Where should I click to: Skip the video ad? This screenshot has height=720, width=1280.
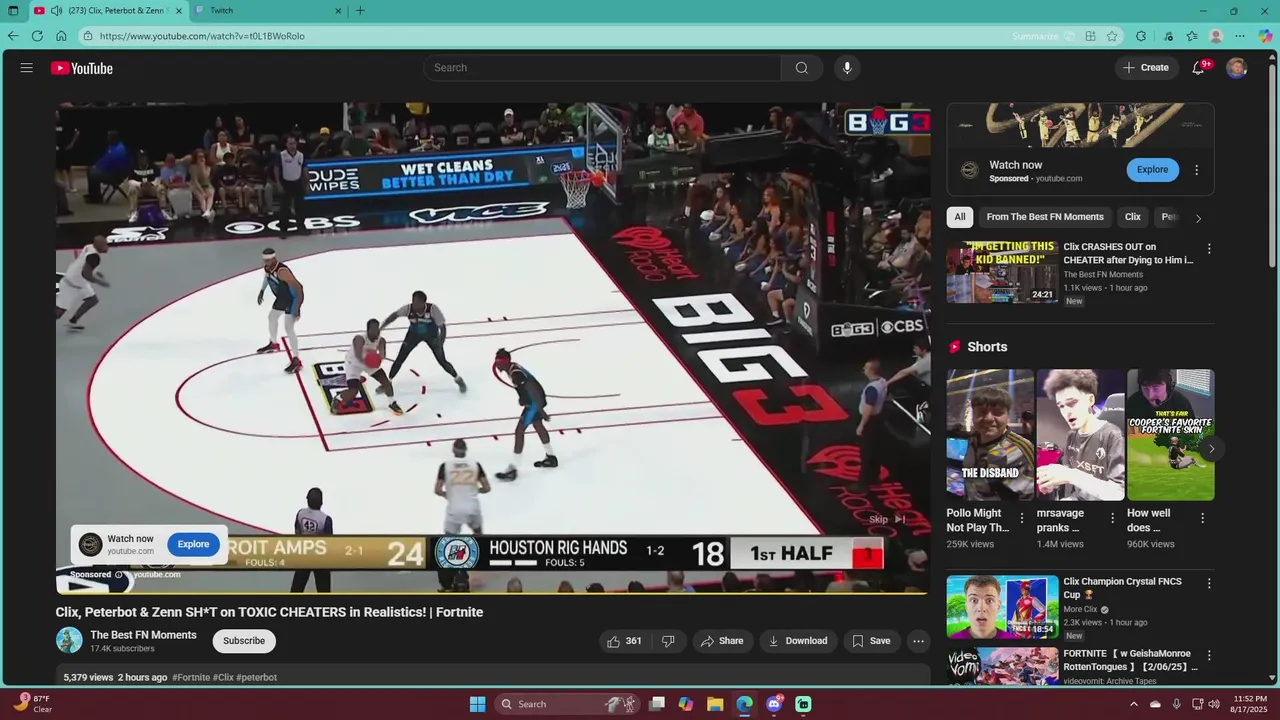887,520
